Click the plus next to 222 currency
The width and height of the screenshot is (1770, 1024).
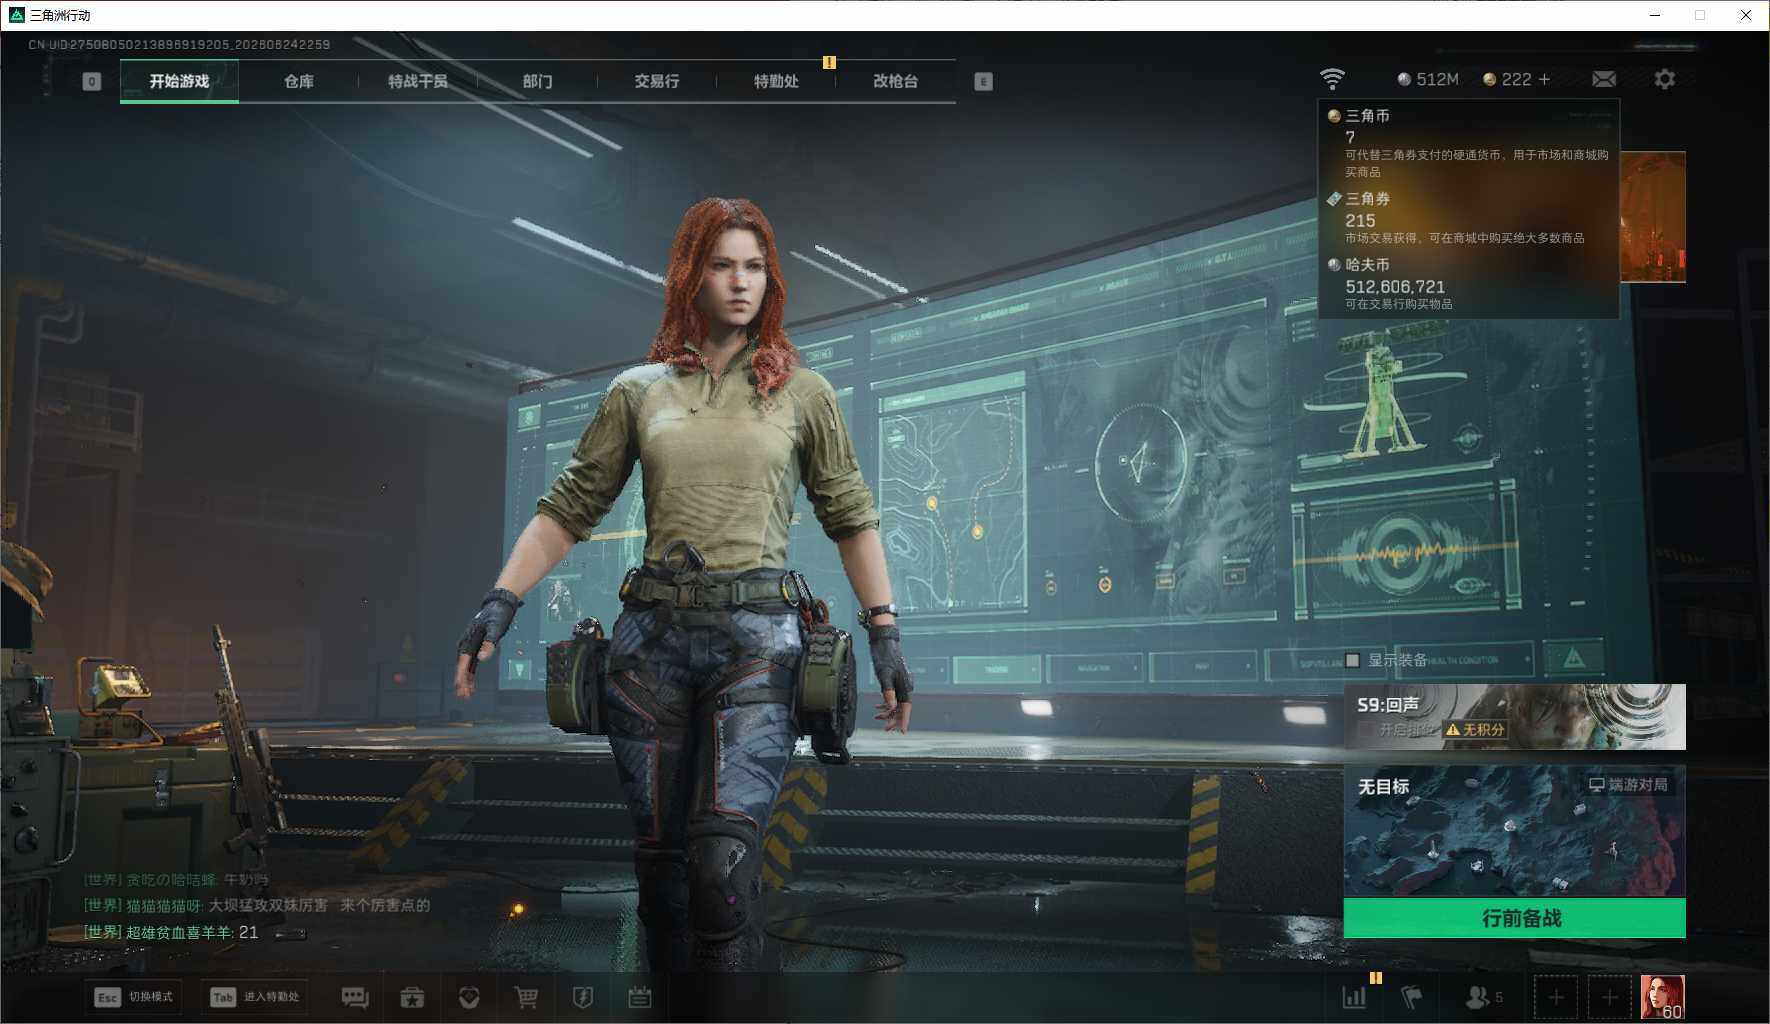tap(1544, 79)
